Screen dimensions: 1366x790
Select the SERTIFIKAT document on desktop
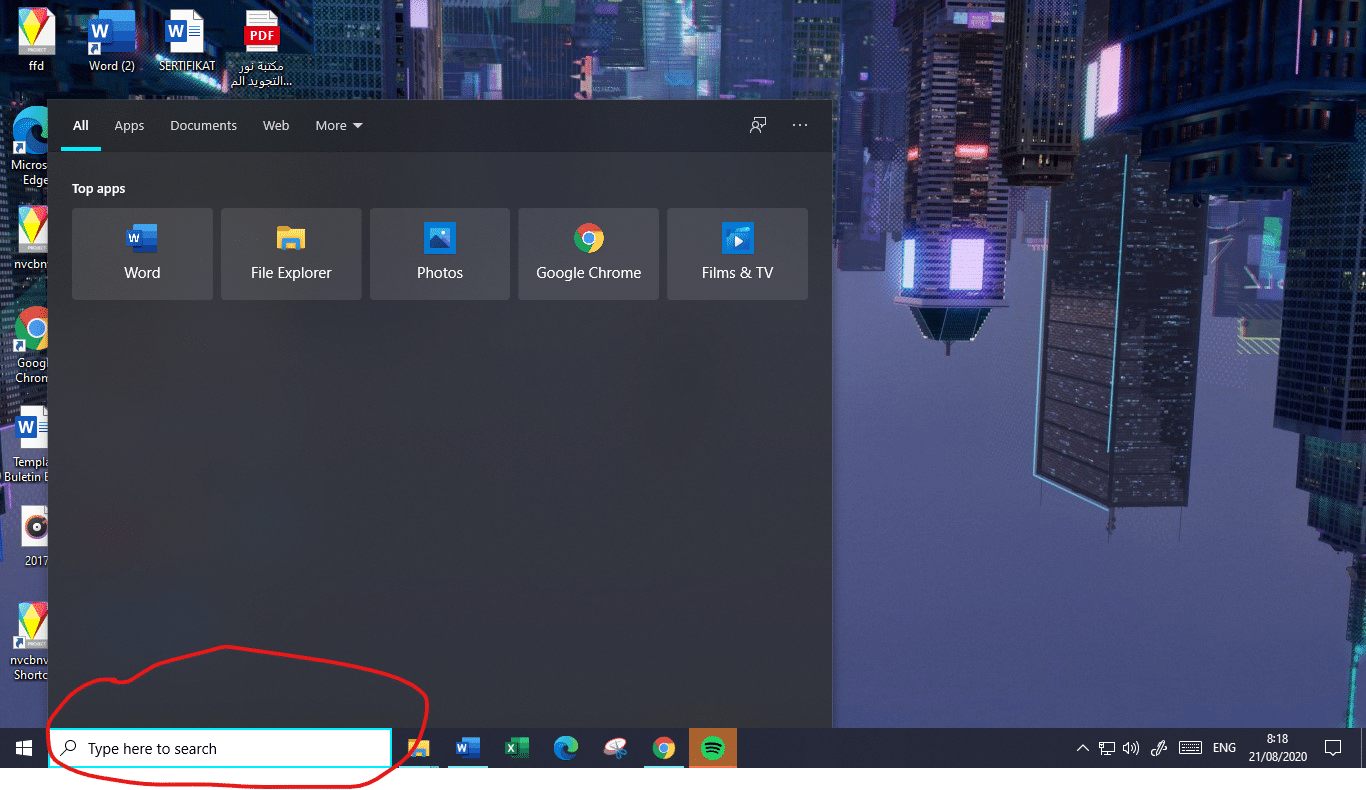pos(186,40)
